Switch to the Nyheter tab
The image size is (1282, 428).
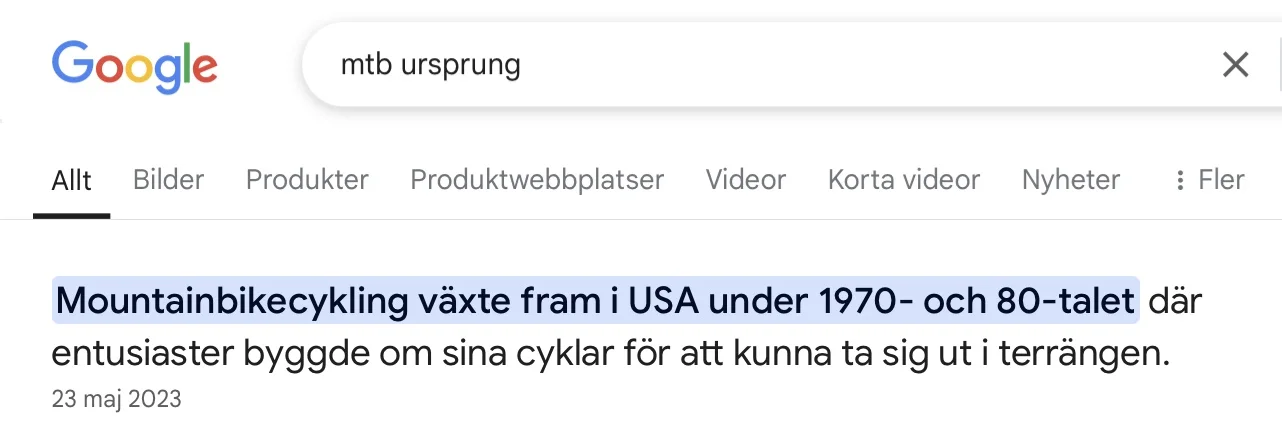point(1070,180)
